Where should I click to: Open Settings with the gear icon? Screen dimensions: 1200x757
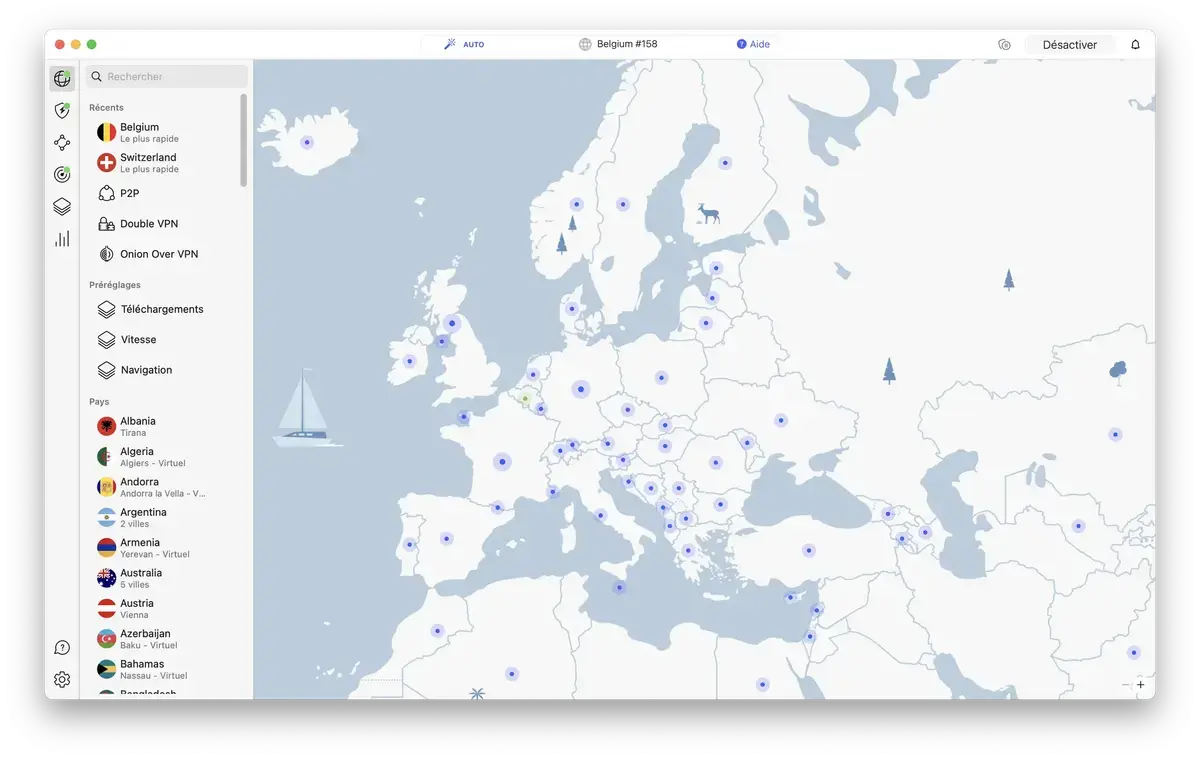click(62, 678)
